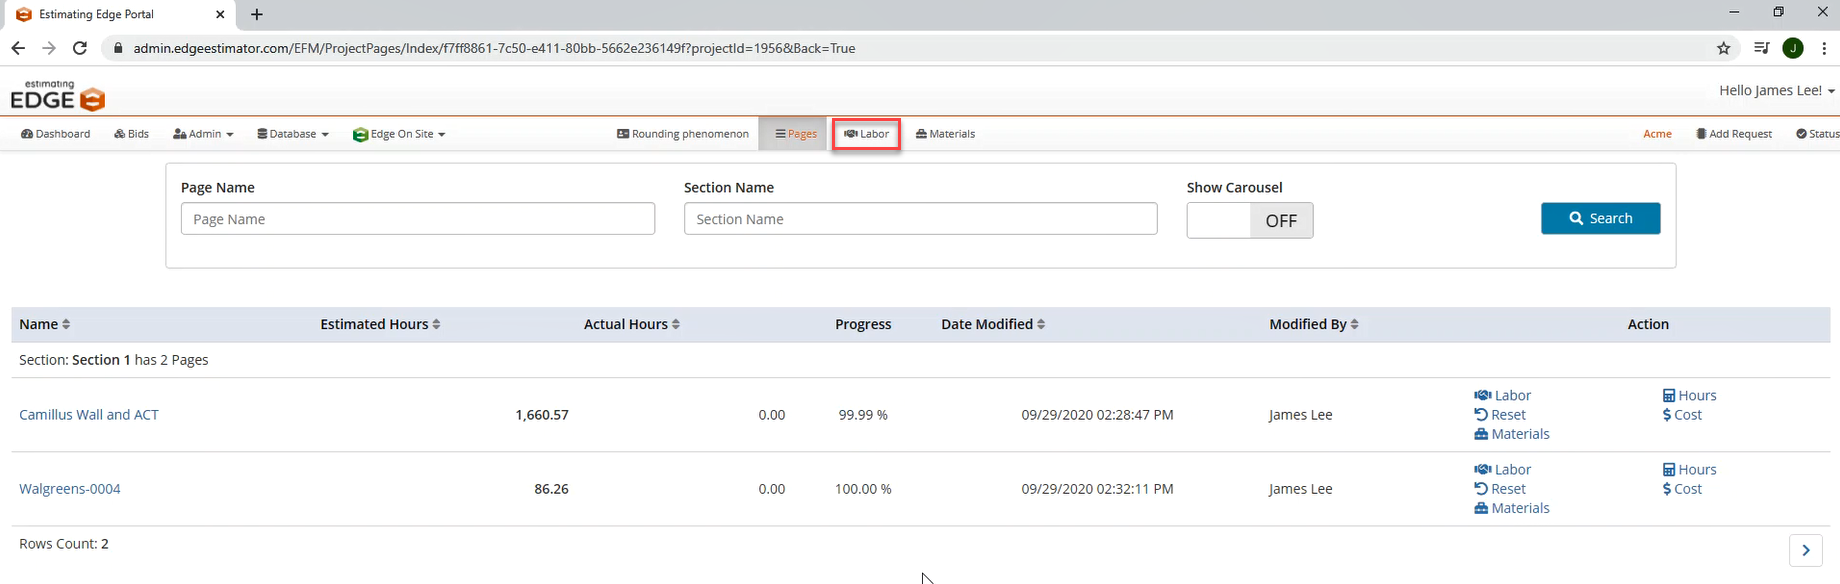Expand the Admin dropdown menu

[x=203, y=134]
